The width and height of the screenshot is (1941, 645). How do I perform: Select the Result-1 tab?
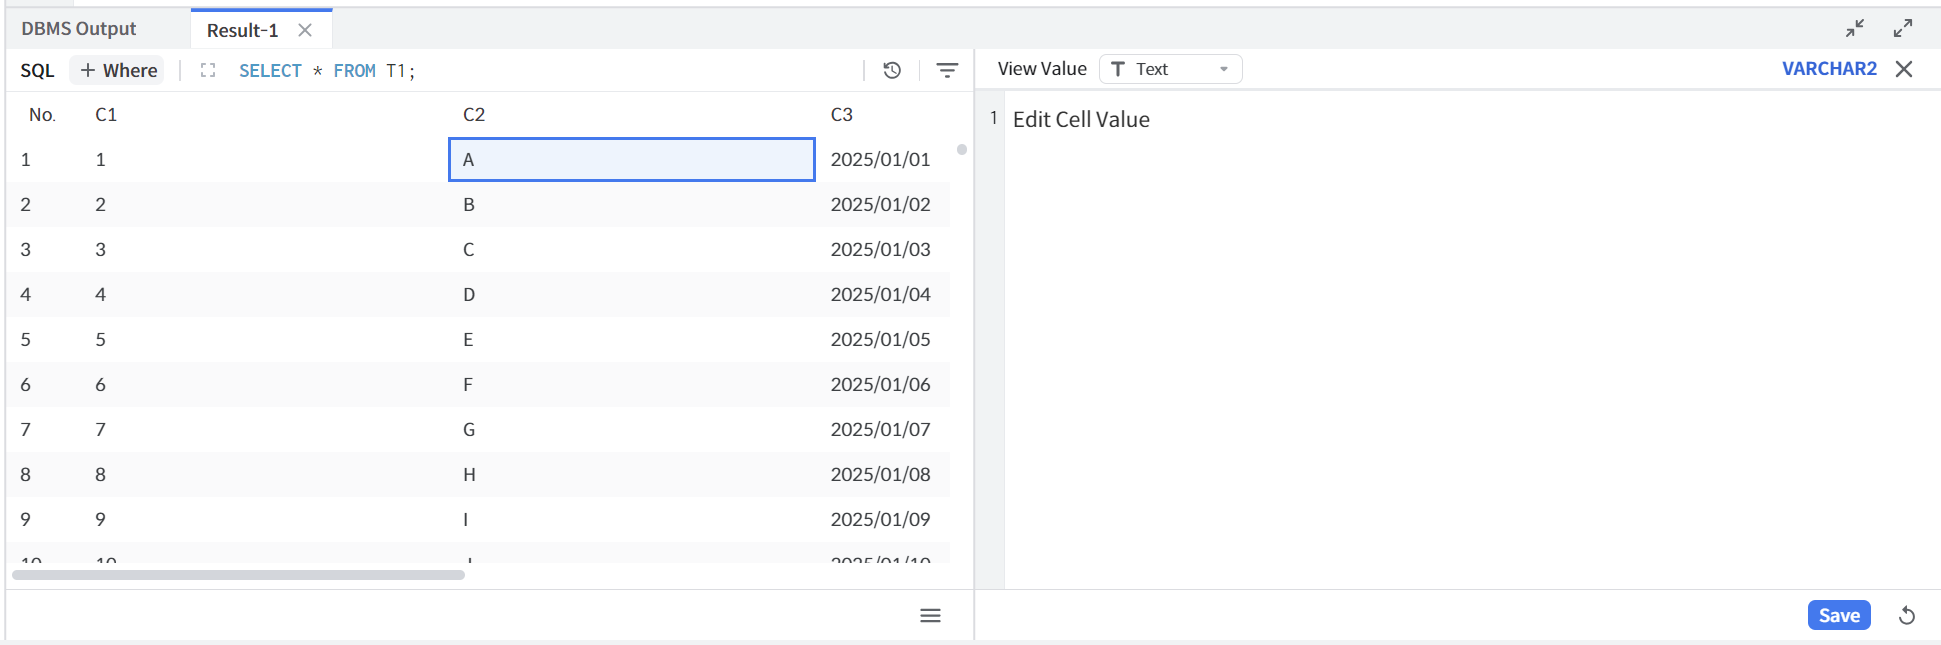click(242, 30)
